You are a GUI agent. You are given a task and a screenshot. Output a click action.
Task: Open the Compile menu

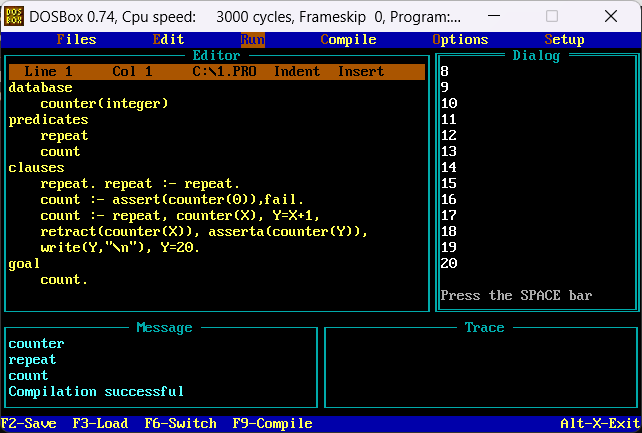[348, 40]
